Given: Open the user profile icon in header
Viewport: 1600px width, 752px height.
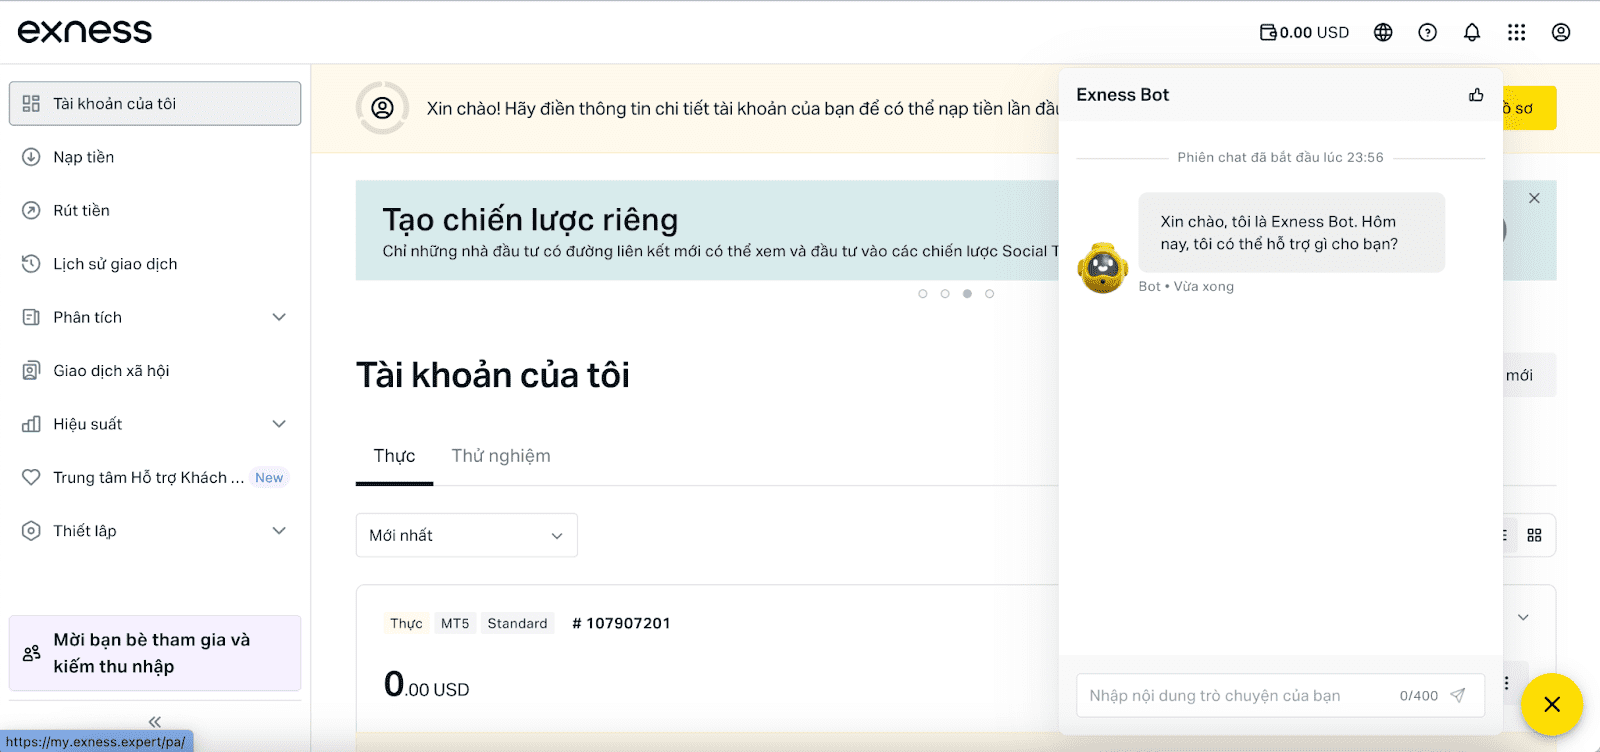Looking at the screenshot, I should coord(1561,32).
